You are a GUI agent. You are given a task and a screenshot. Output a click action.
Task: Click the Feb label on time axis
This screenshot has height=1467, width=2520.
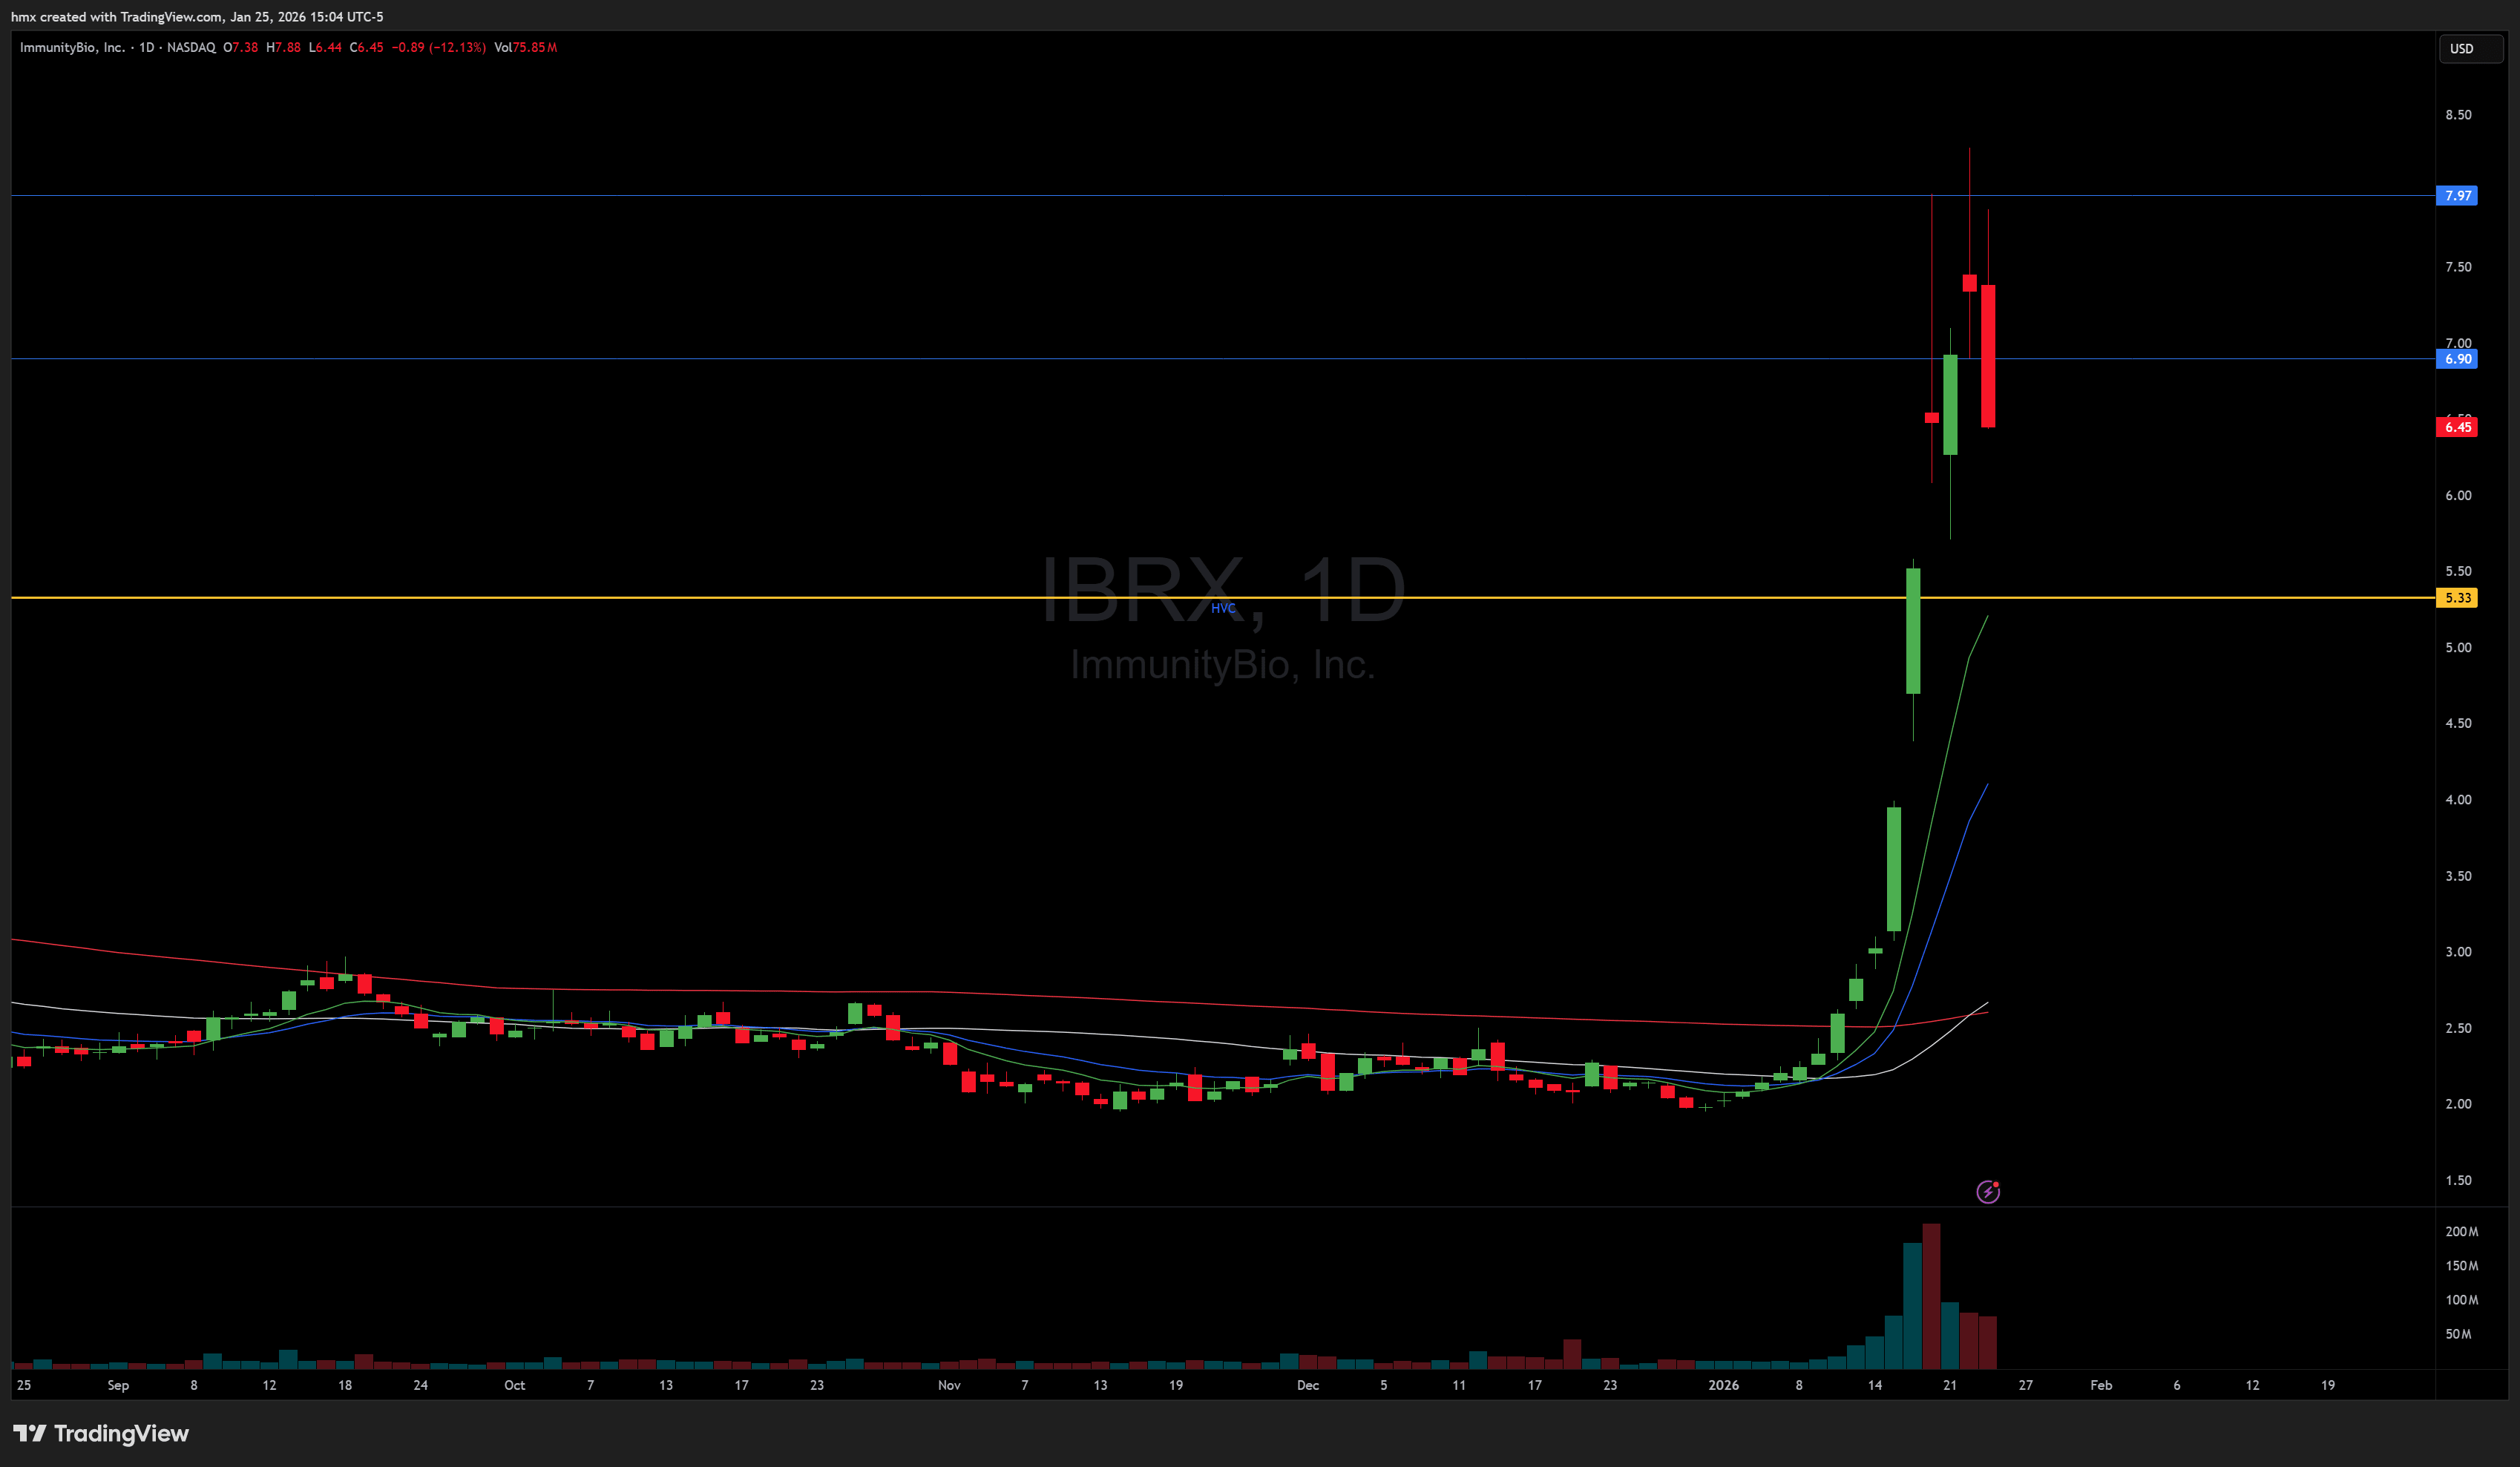[2101, 1385]
